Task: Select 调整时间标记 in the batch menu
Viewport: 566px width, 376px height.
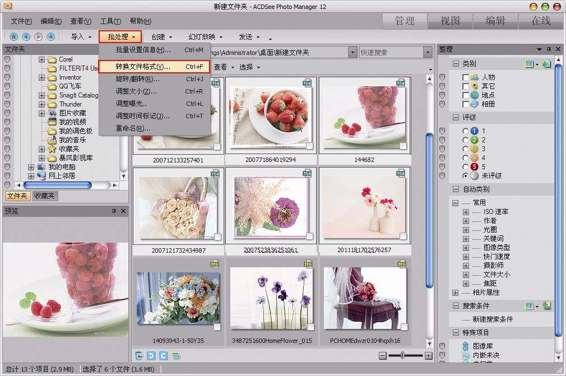Action: (x=154, y=116)
